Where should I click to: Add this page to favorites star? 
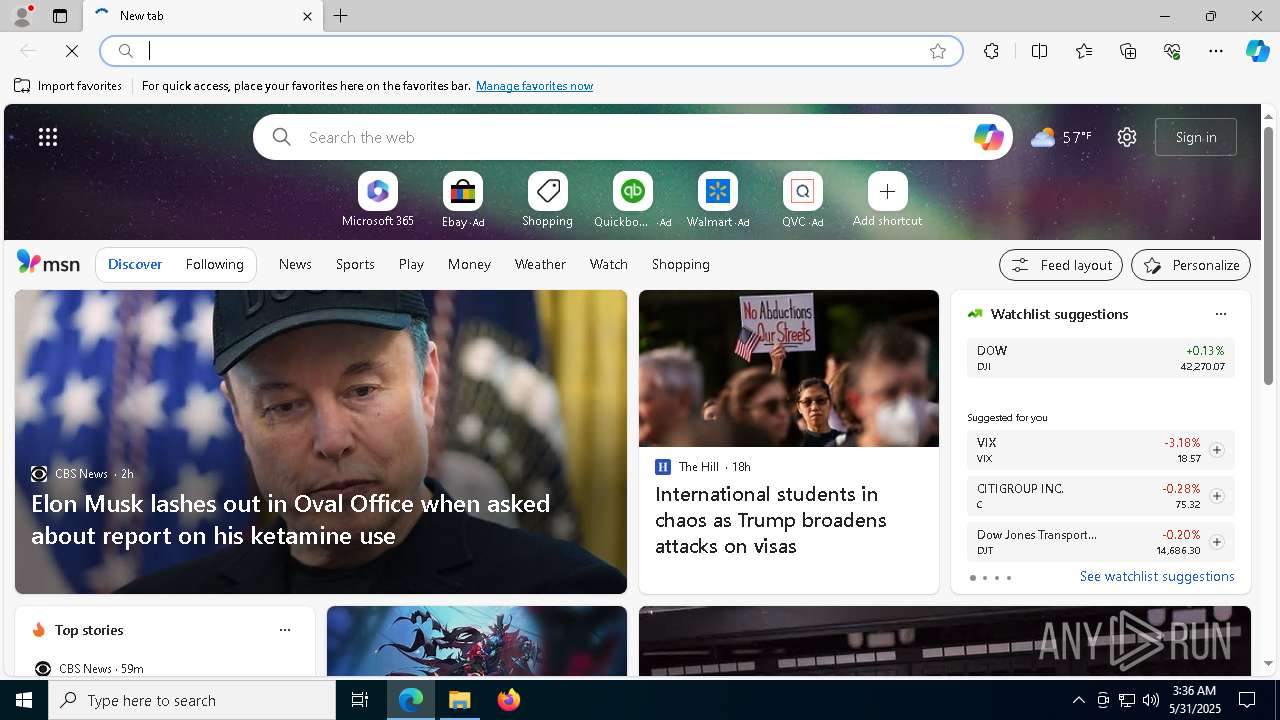(937, 51)
